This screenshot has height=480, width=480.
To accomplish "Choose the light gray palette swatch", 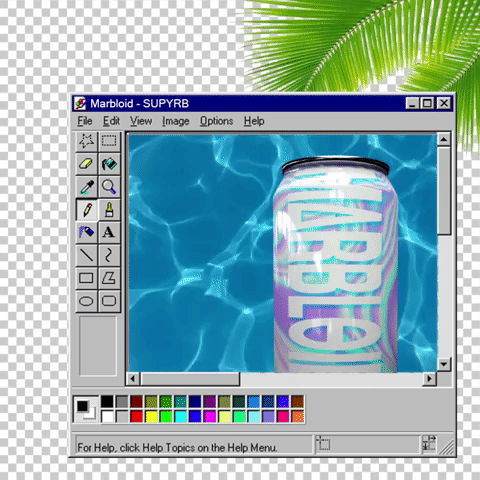I will tap(122, 416).
